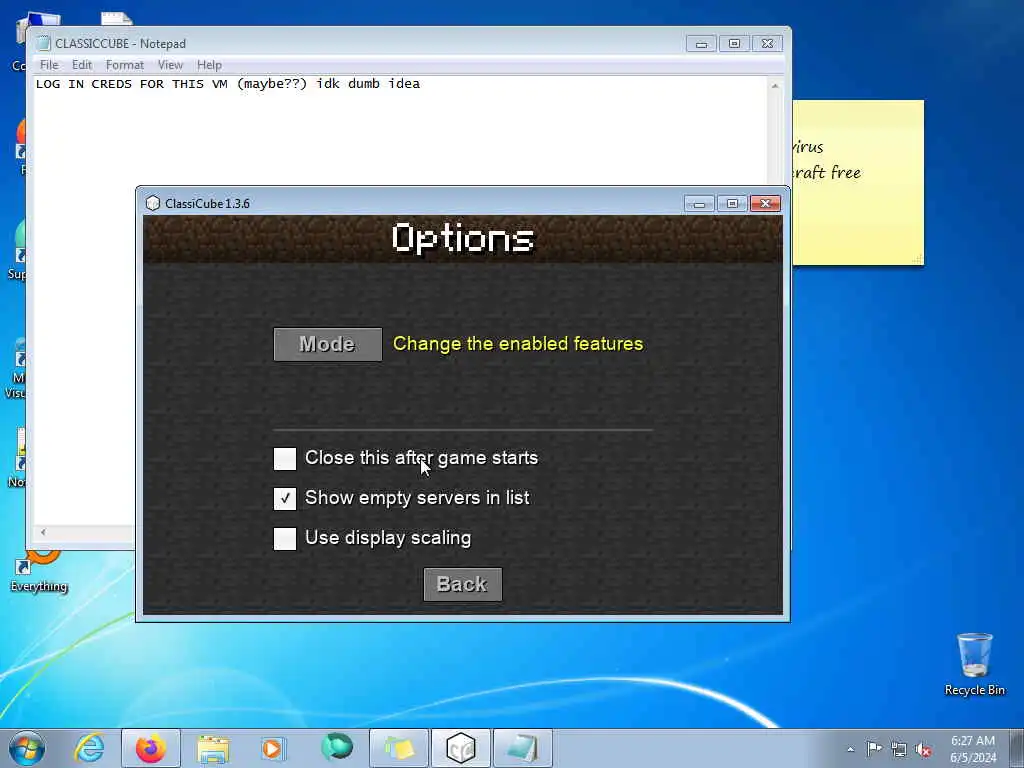
Task: Click Notepad vertical scrollbar up arrow
Action: pyautogui.click(x=775, y=86)
